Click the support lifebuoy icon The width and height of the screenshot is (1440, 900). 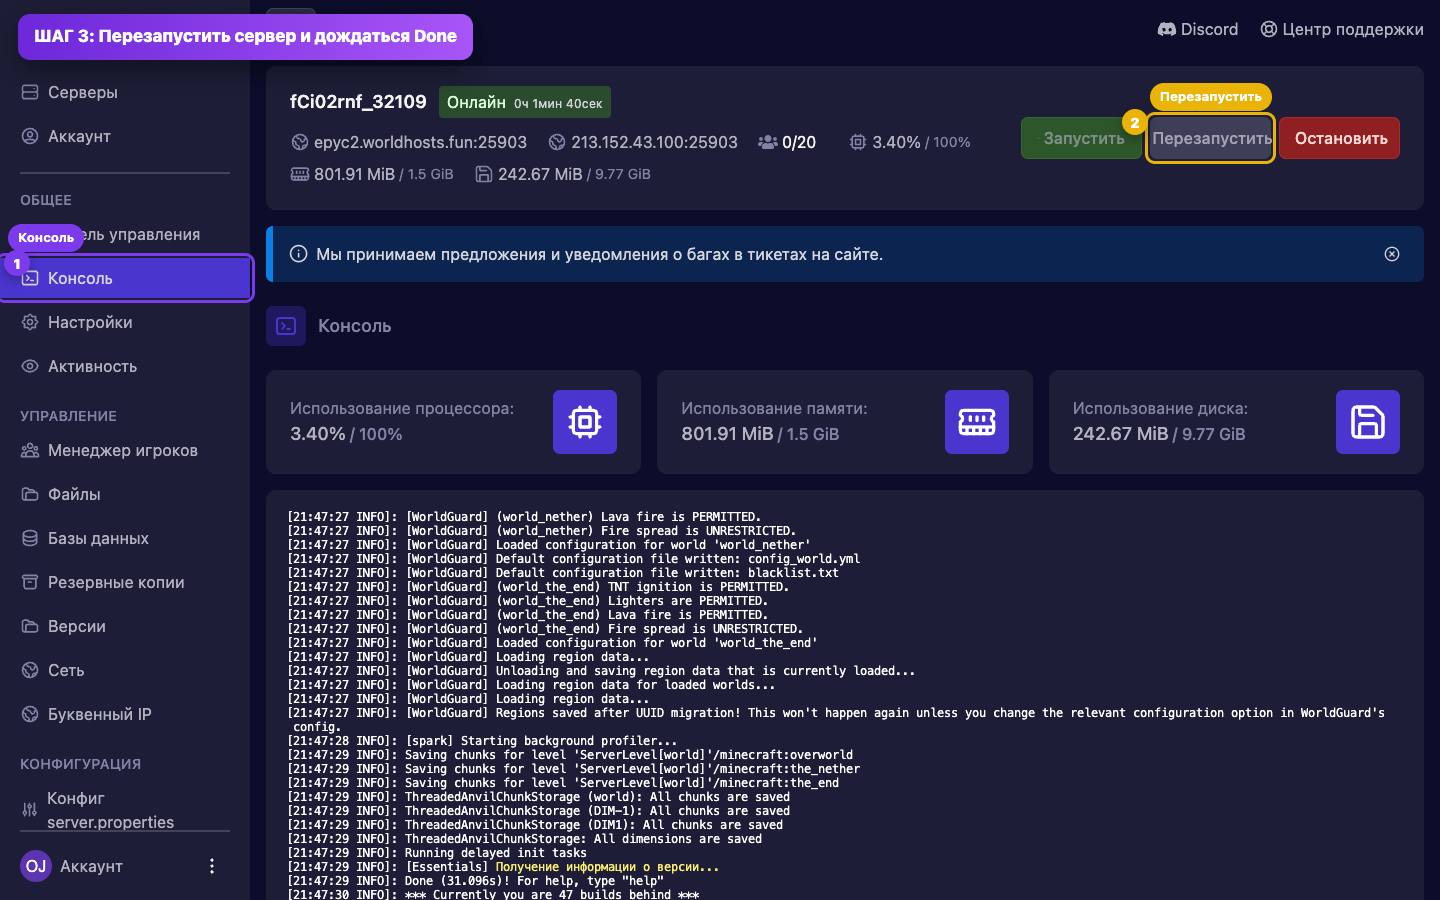tap(1269, 29)
